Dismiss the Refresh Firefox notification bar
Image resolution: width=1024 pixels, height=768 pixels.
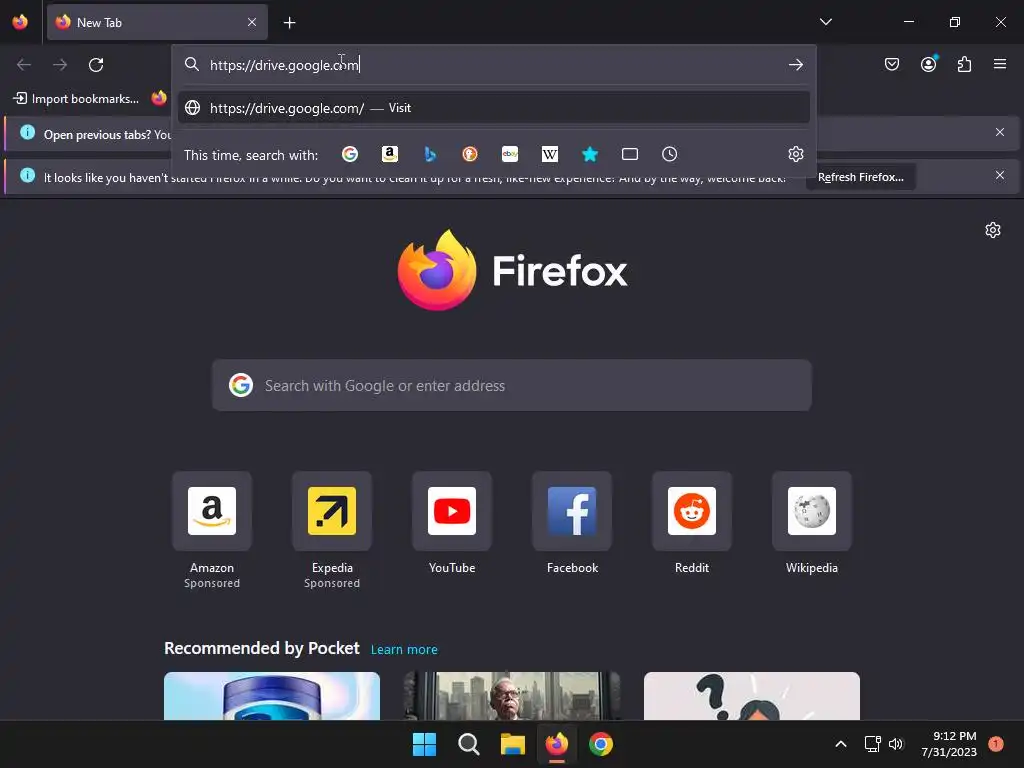[1000, 175]
